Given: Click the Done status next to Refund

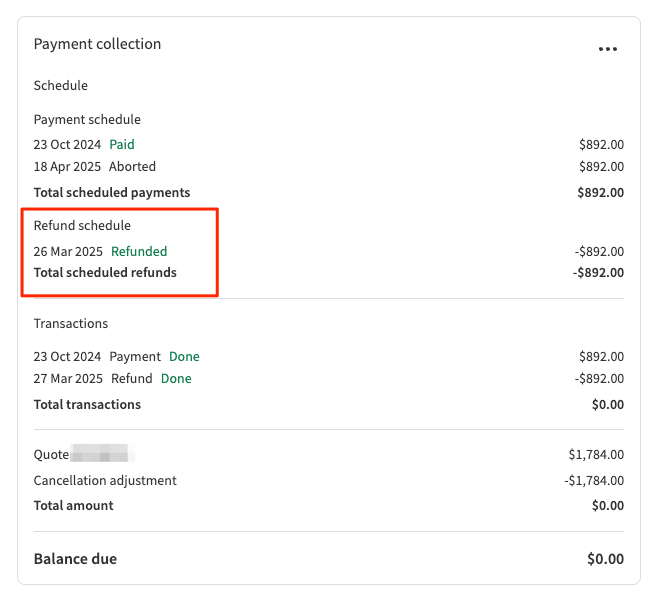Looking at the screenshot, I should point(176,378).
